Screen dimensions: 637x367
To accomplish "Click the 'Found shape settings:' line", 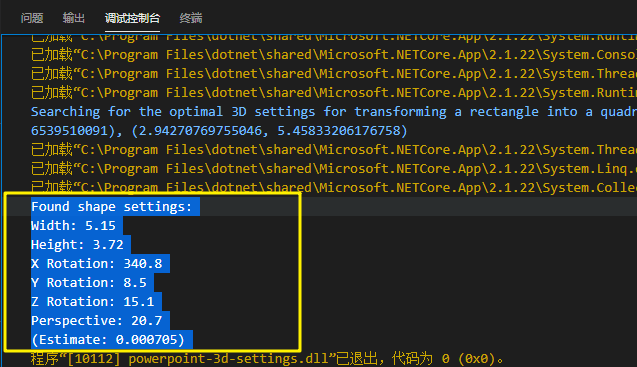I will tap(111, 206).
